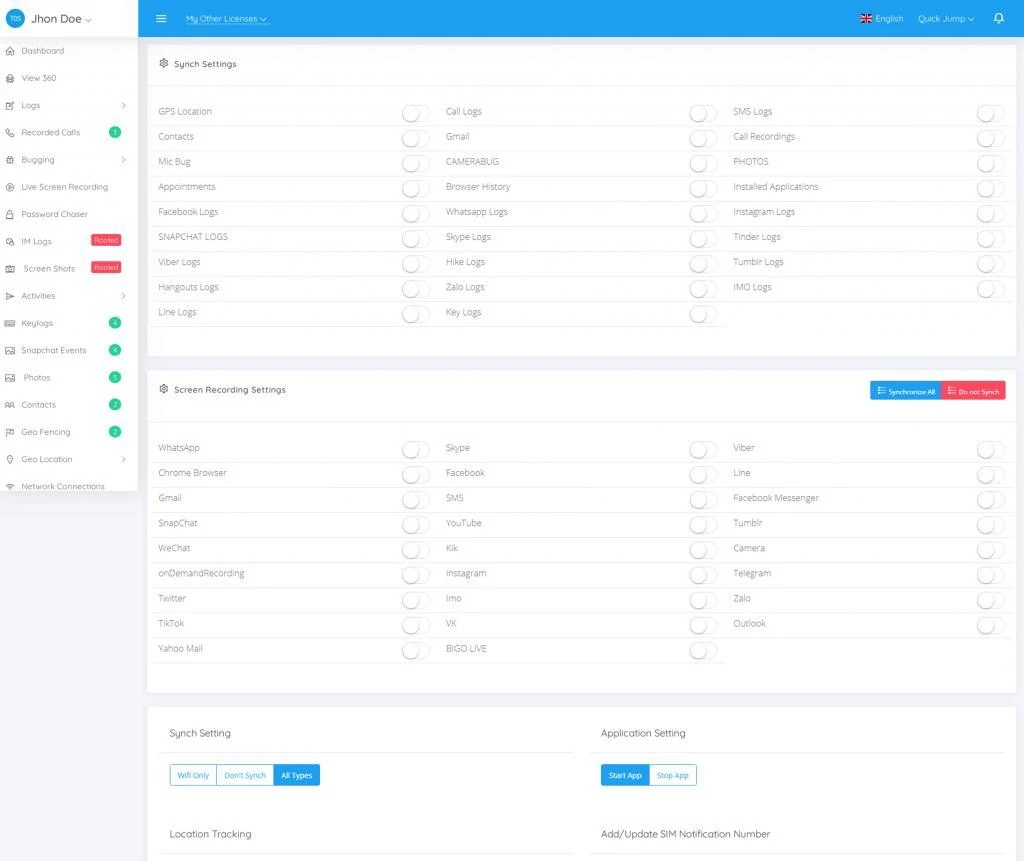Toggle Whatsapp Logs synch switch
This screenshot has height=861, width=1024.
click(x=703, y=213)
